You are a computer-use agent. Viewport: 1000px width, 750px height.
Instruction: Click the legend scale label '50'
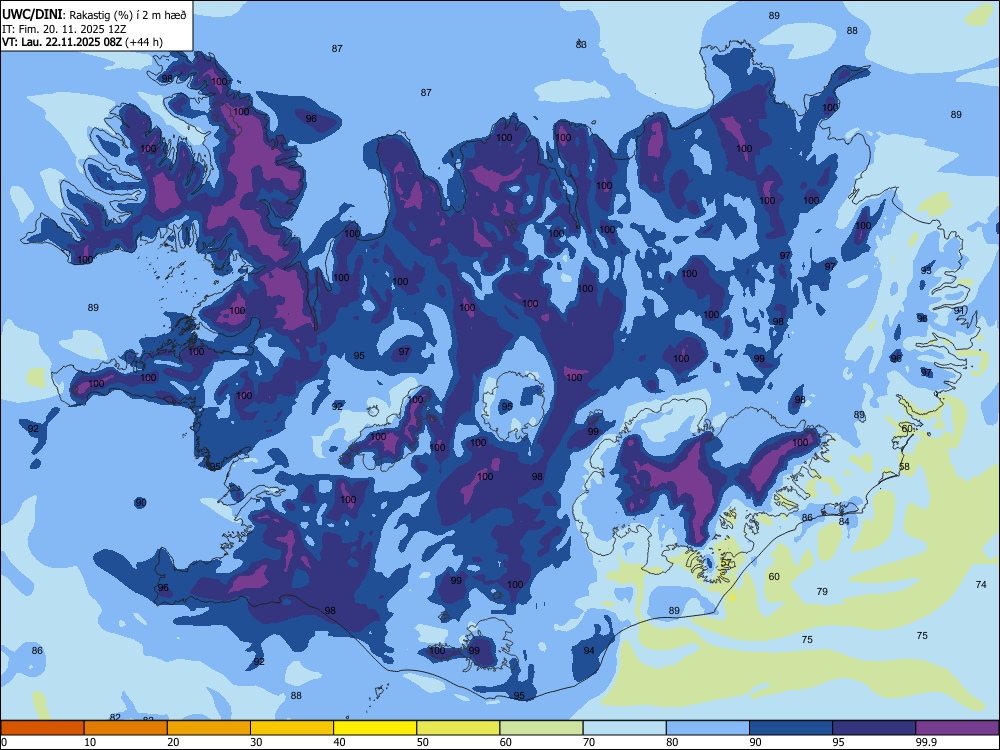click(x=423, y=742)
